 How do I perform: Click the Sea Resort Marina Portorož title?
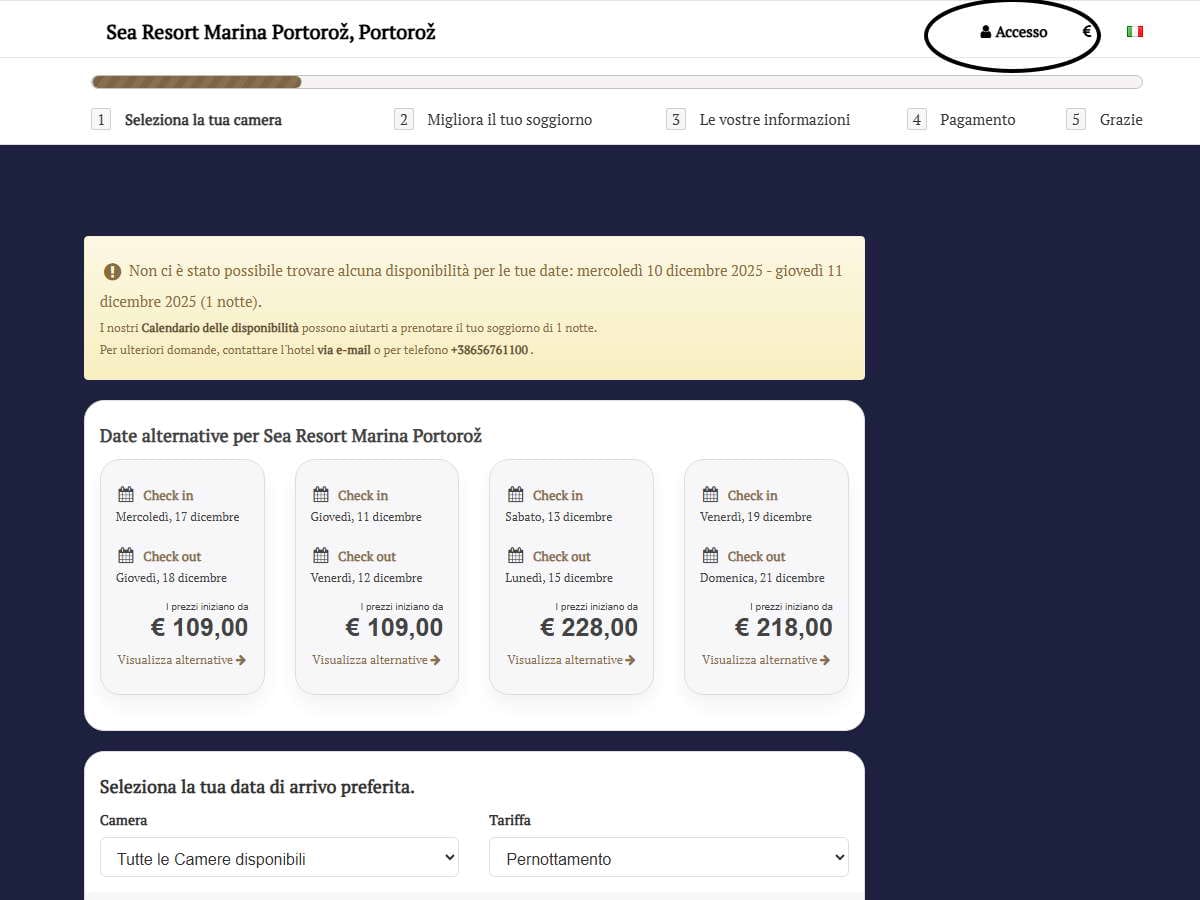[271, 32]
